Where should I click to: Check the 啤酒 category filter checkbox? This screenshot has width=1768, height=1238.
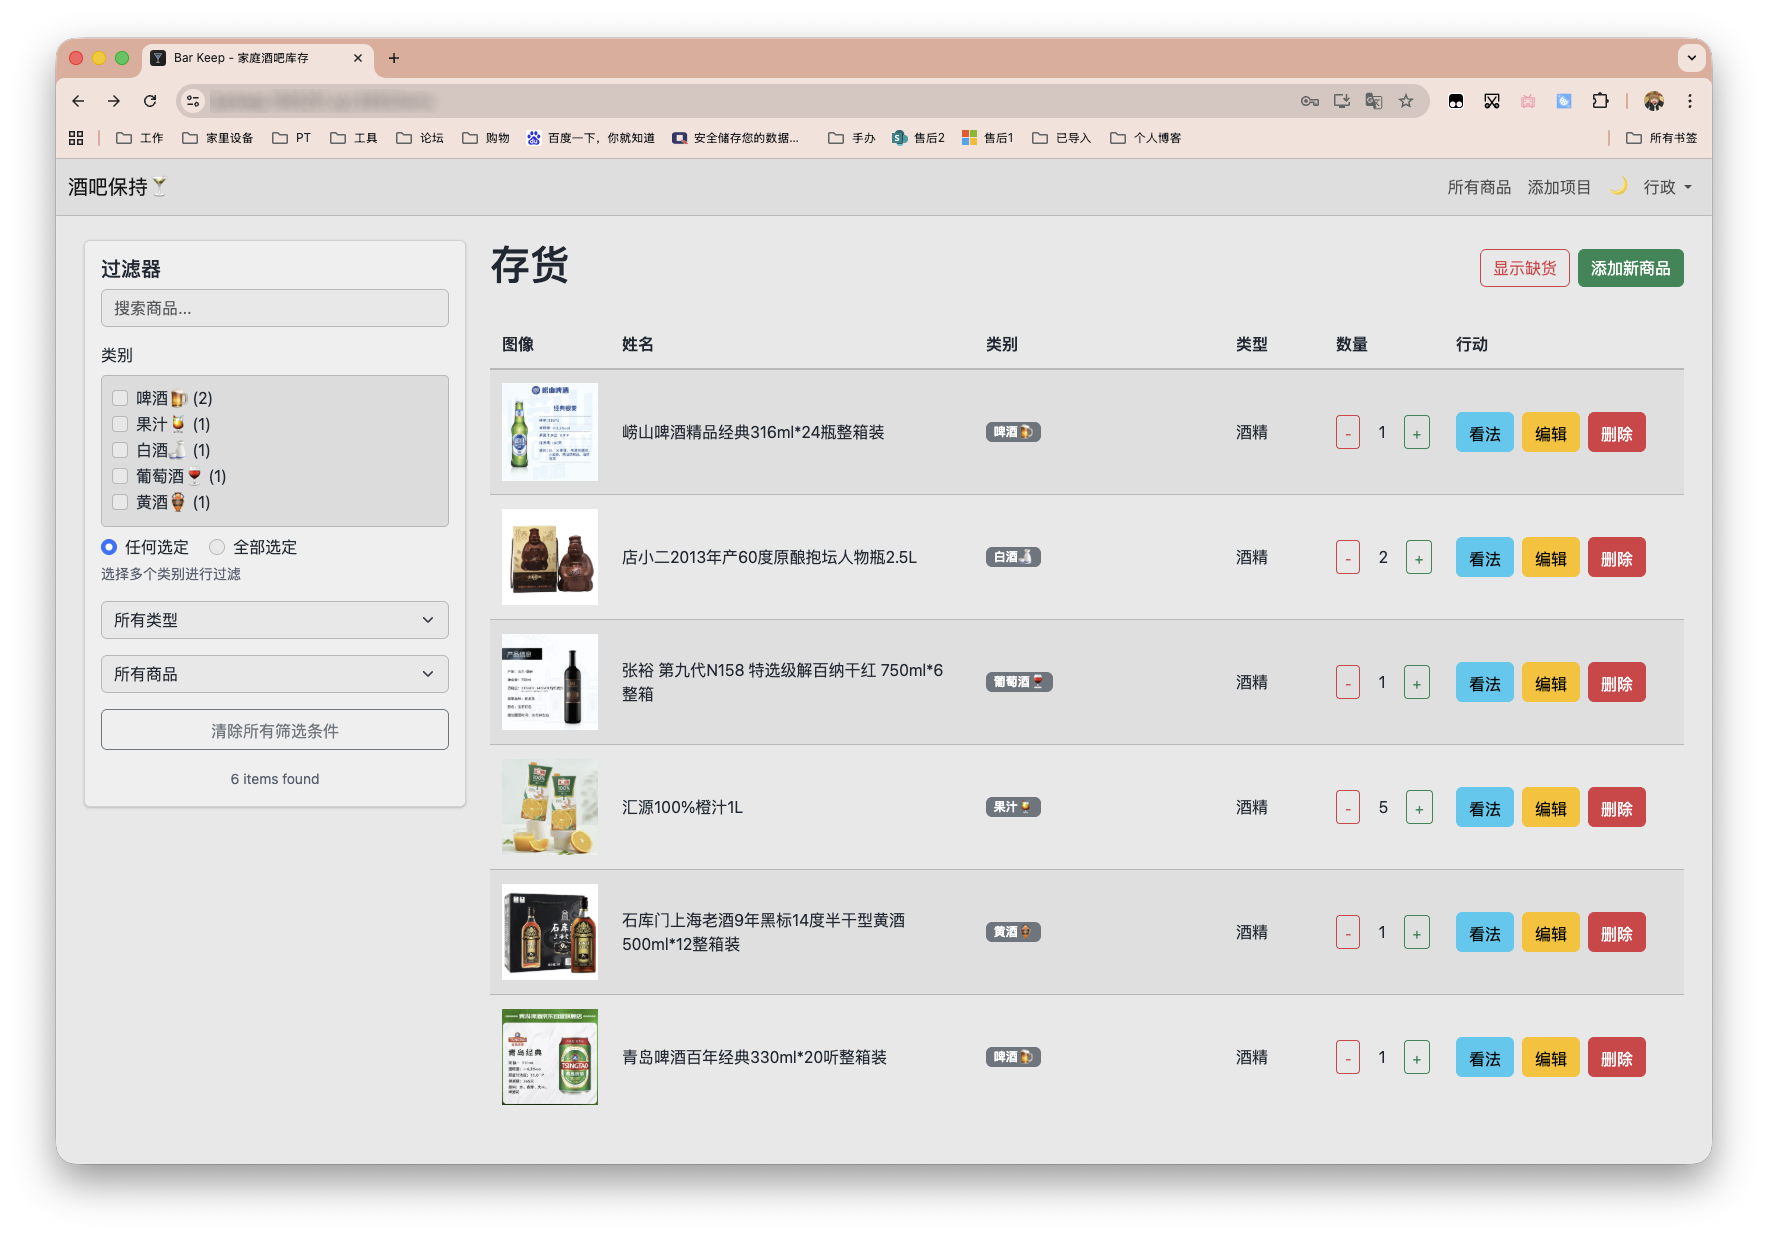(120, 397)
